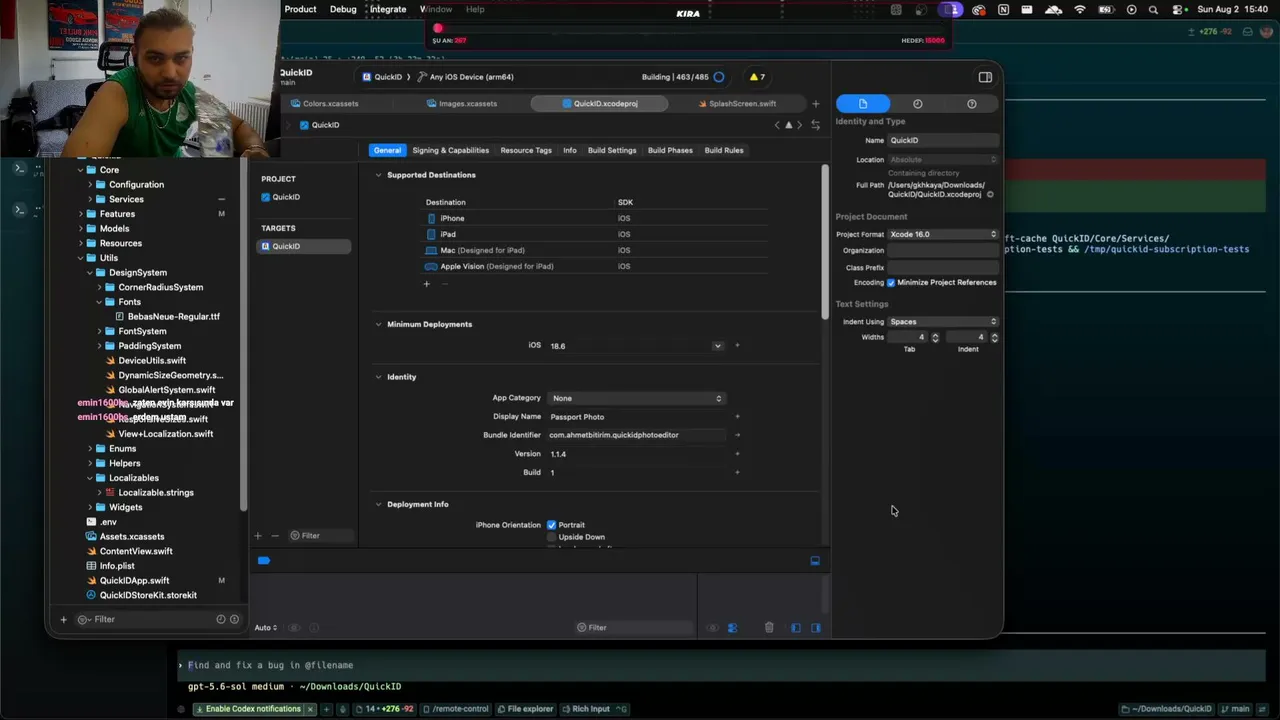Open the Debug menu
This screenshot has height=720, width=1280.
point(343,10)
